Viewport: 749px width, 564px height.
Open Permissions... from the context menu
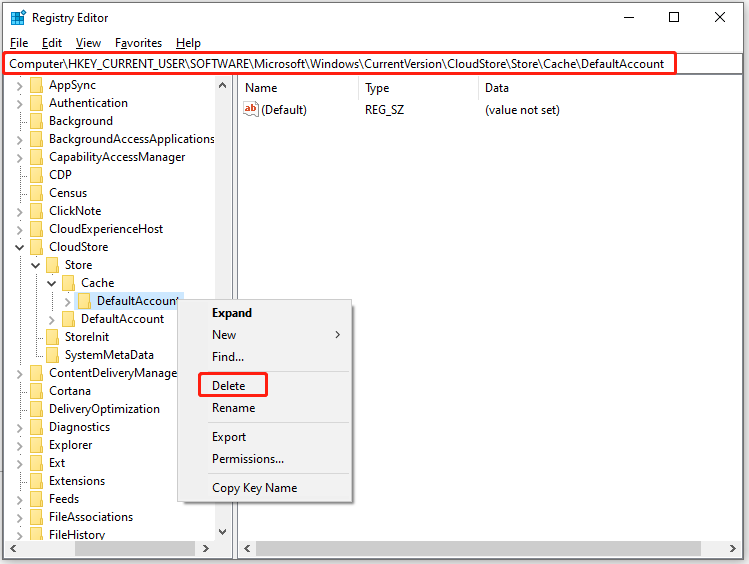pos(248,459)
